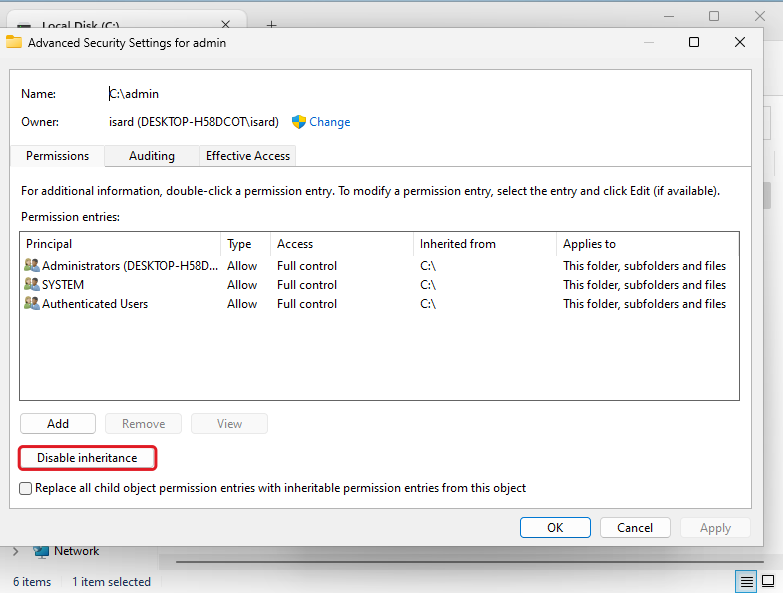Switch to the Effective Access tab

(x=247, y=156)
